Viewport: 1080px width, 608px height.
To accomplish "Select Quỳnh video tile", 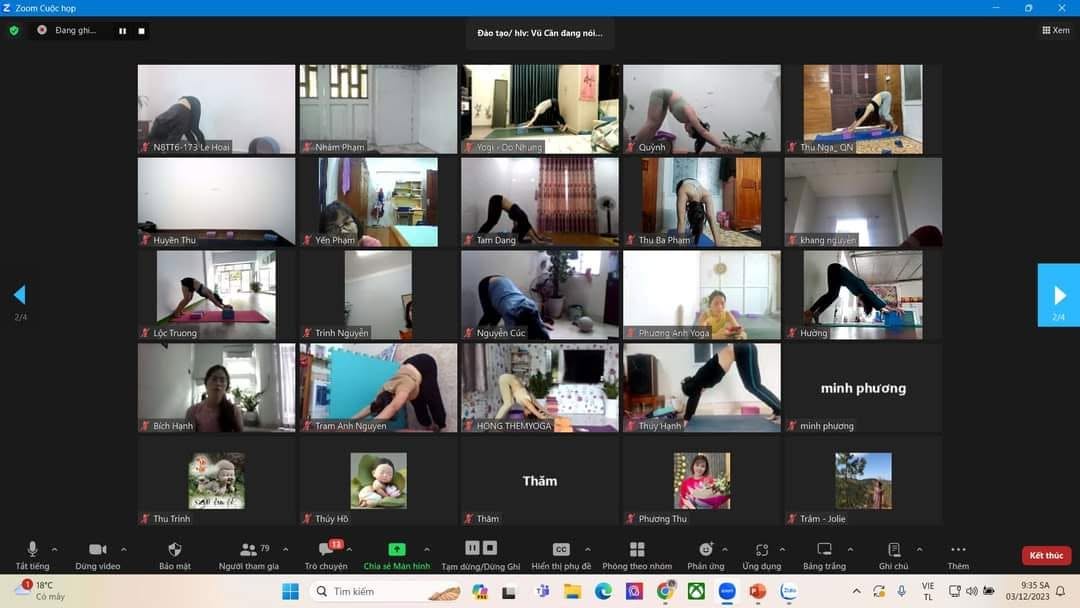I will coord(702,109).
